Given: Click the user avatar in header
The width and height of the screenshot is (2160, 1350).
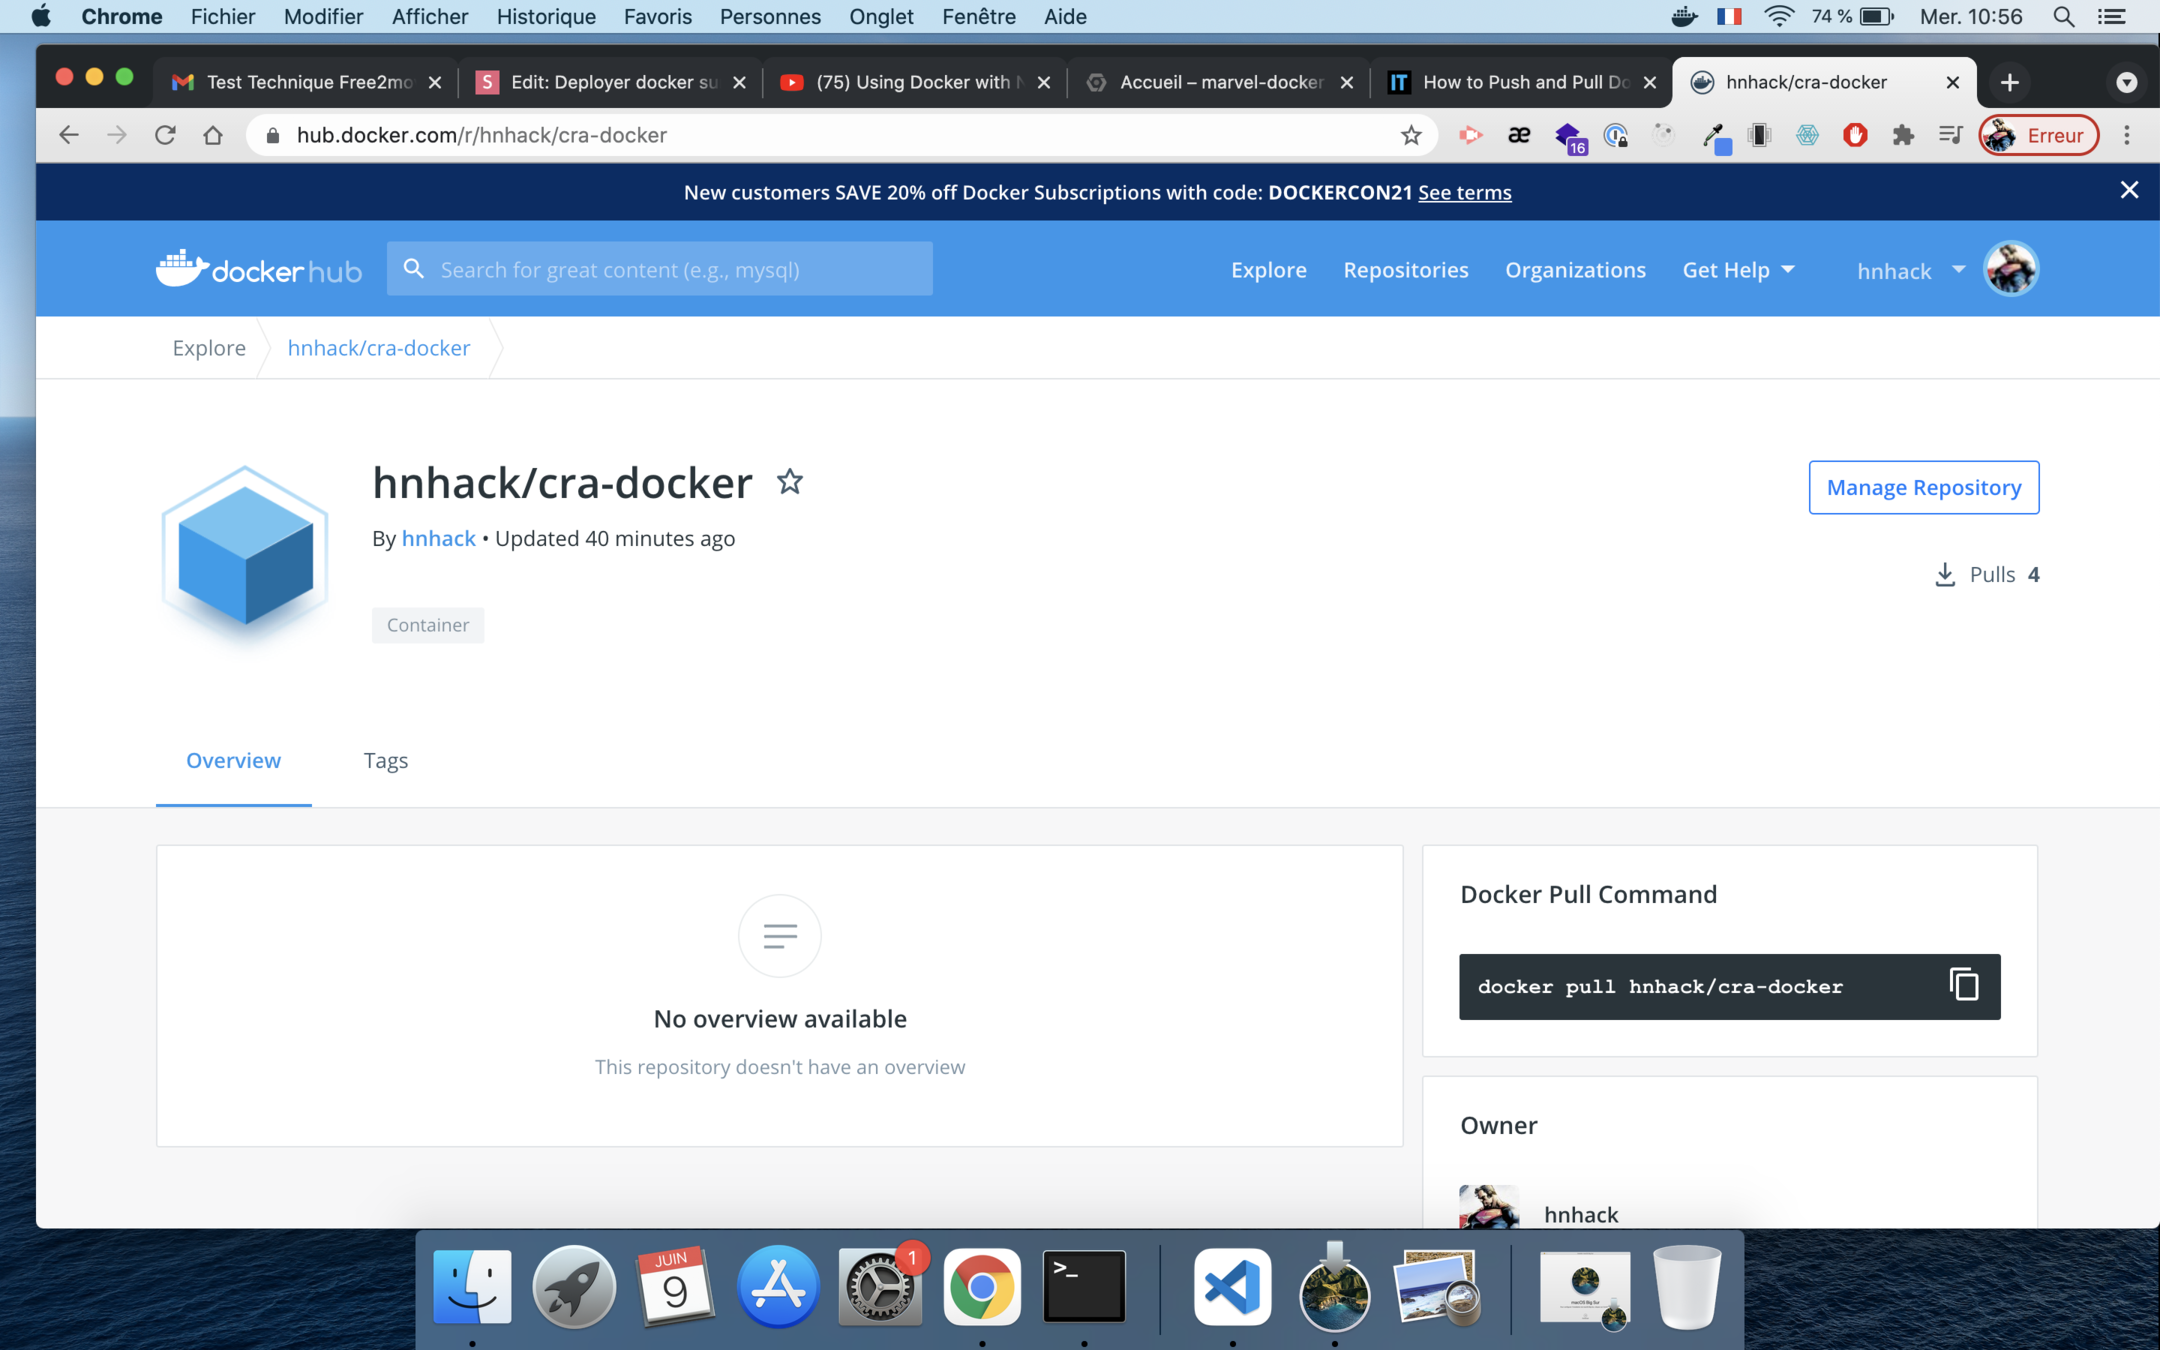Looking at the screenshot, I should (2011, 270).
